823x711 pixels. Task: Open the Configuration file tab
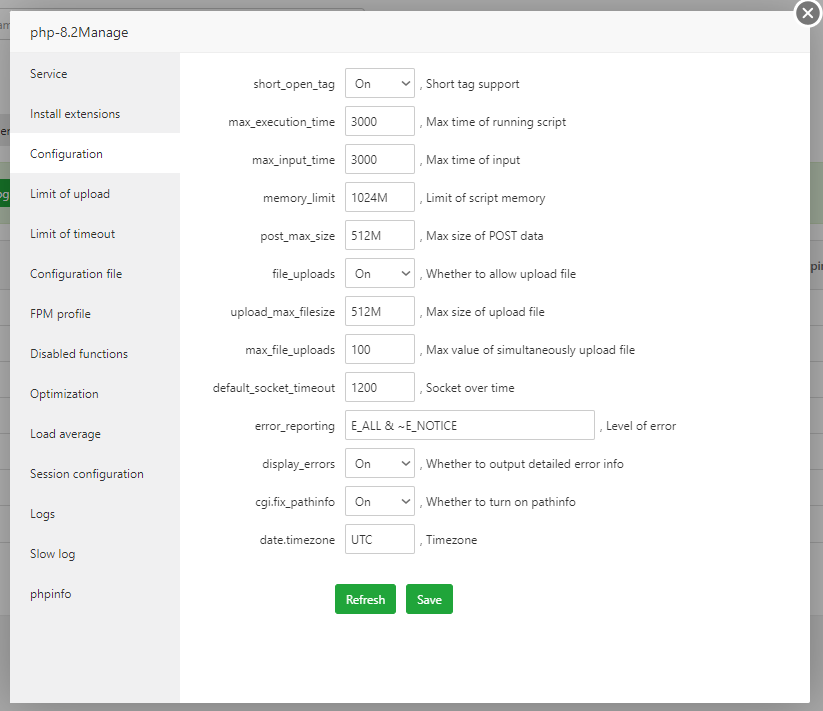point(76,274)
